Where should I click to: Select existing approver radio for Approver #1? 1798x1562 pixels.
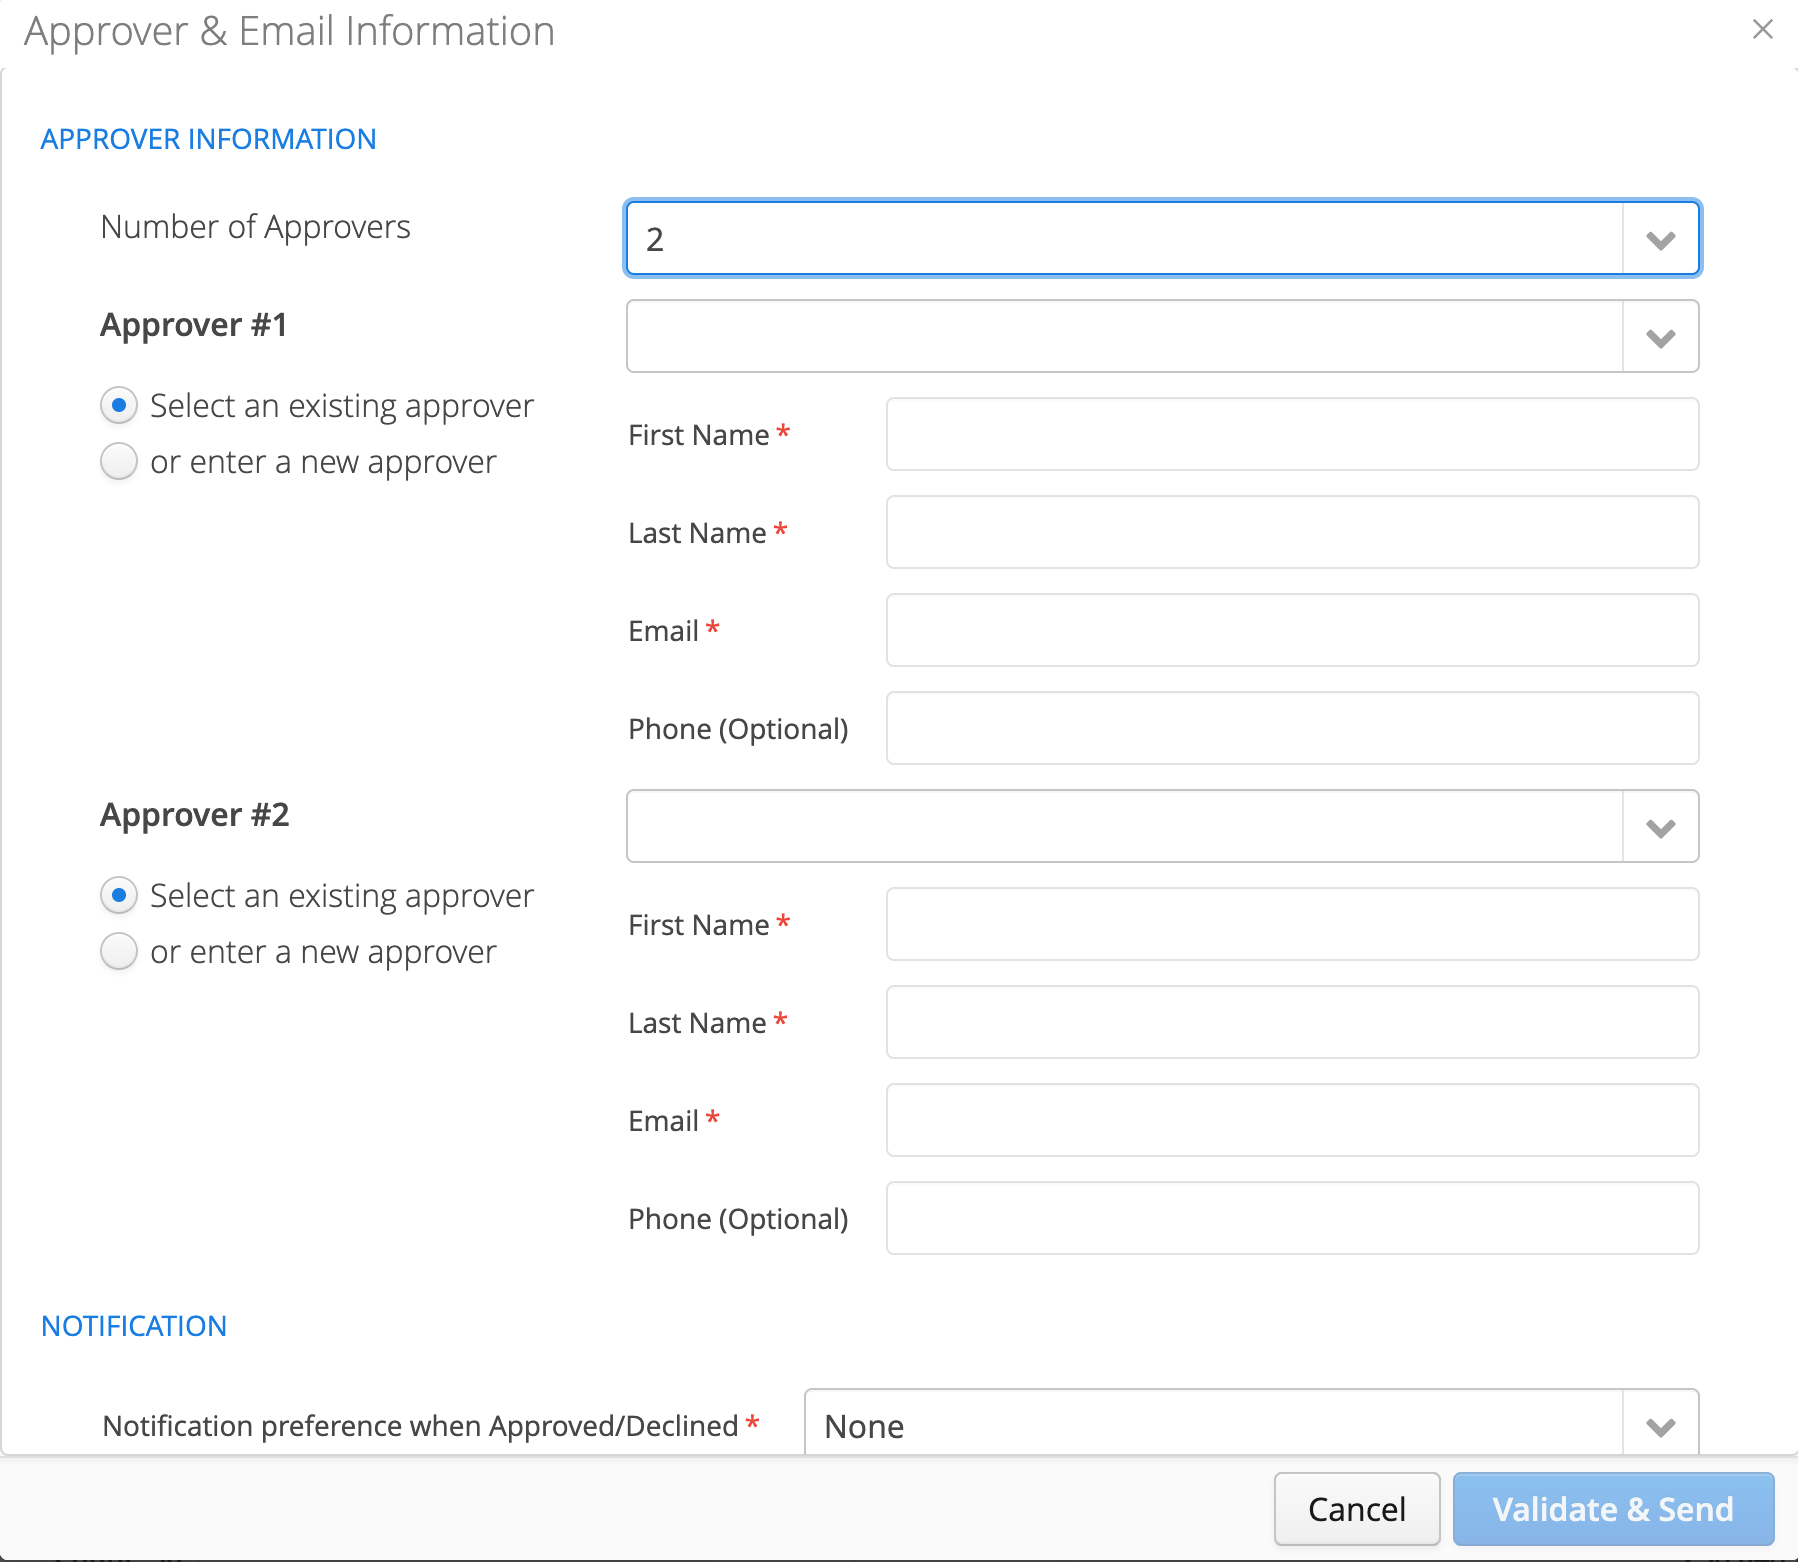pos(119,405)
